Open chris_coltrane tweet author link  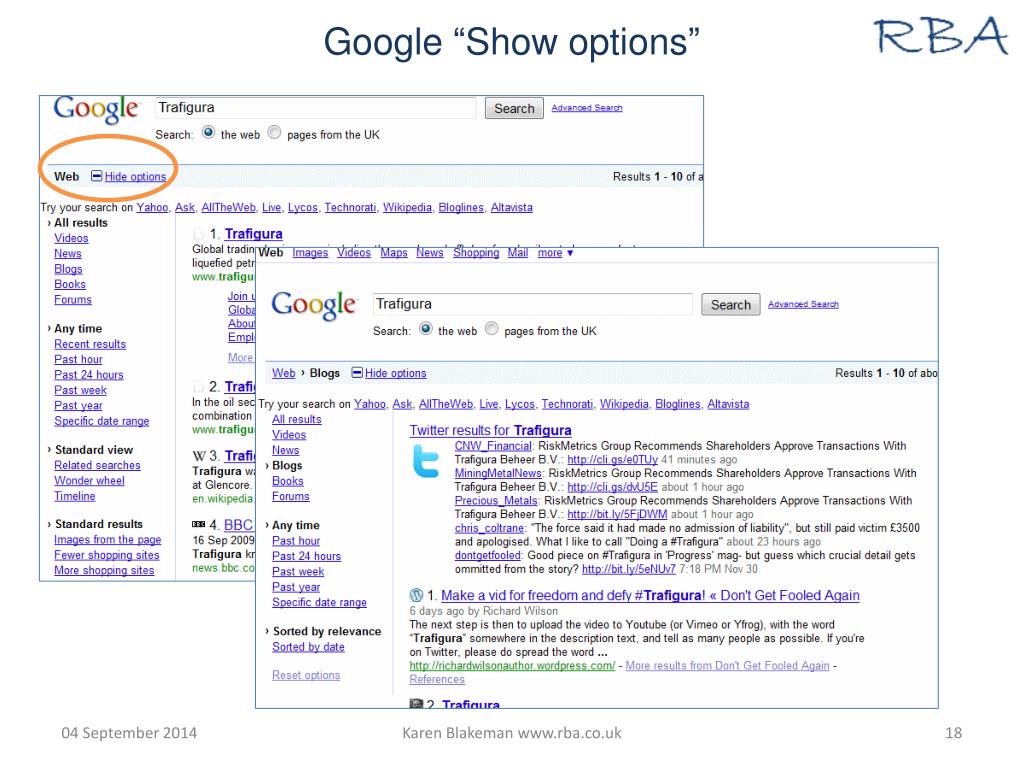point(489,528)
